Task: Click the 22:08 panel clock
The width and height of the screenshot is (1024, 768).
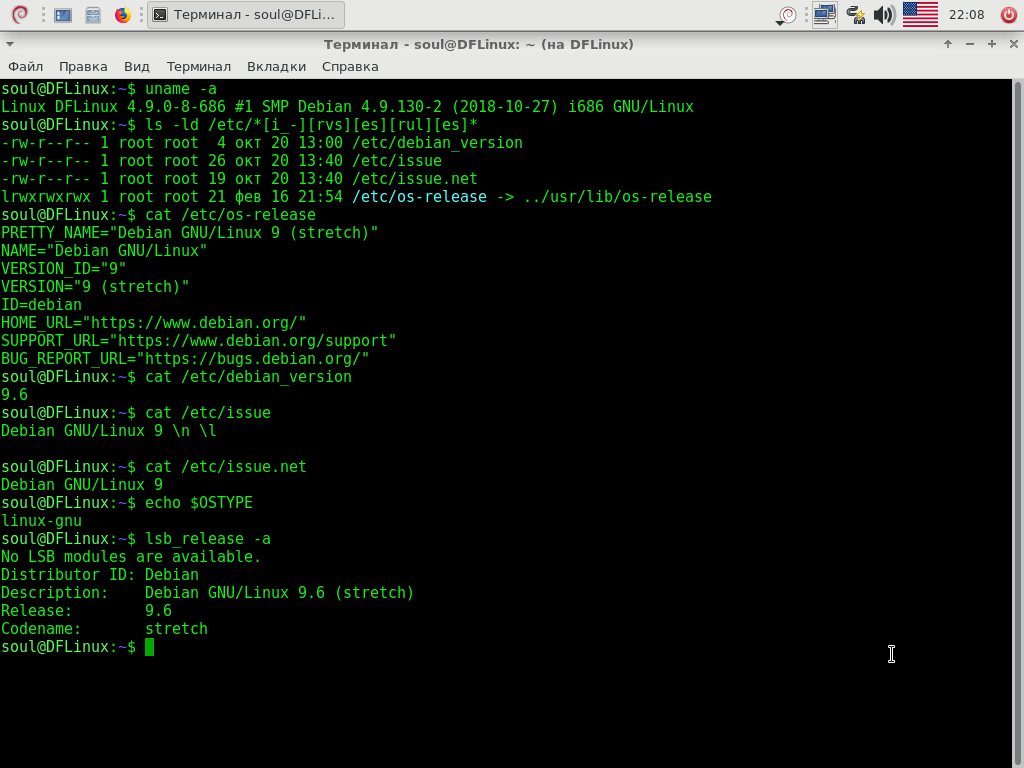Action: 967,14
